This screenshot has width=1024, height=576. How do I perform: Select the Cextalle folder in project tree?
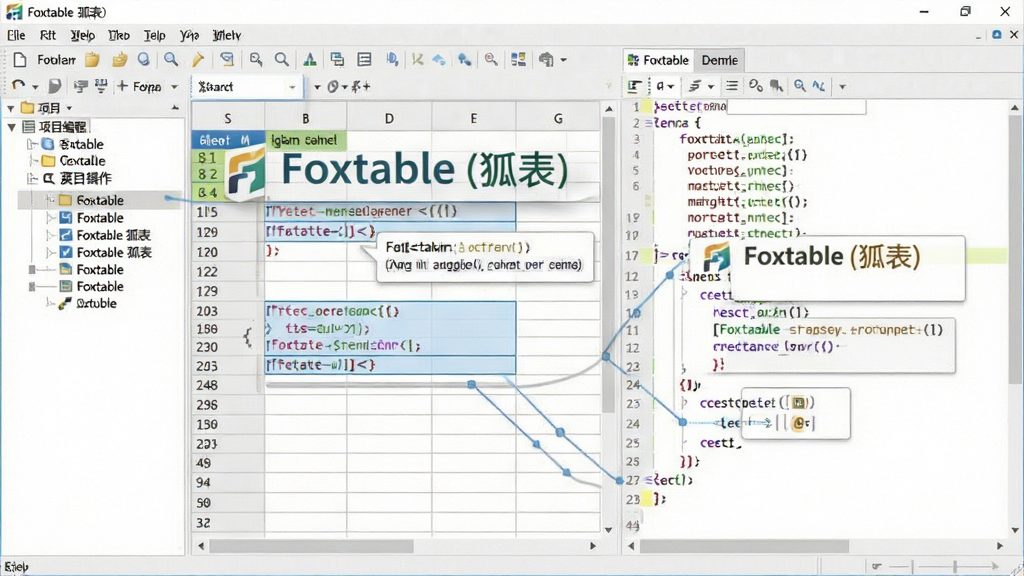[72, 161]
